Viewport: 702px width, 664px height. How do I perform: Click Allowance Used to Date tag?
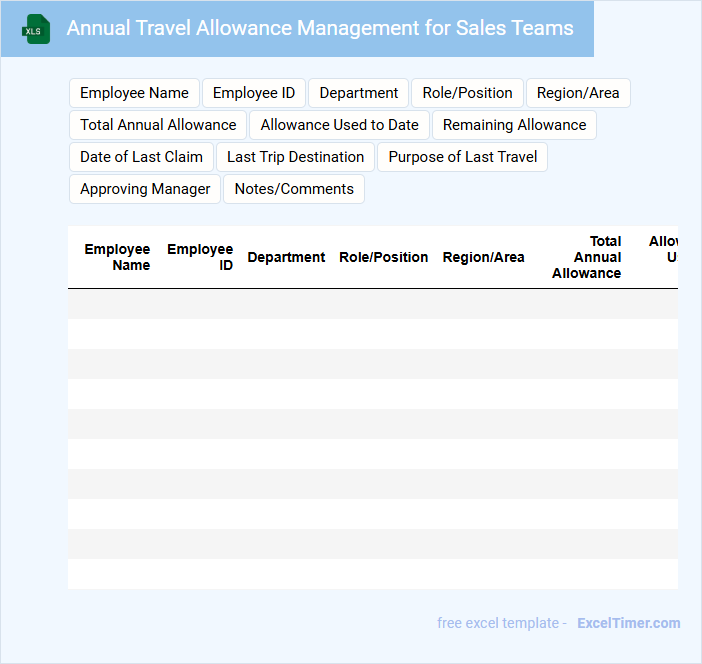tap(339, 125)
